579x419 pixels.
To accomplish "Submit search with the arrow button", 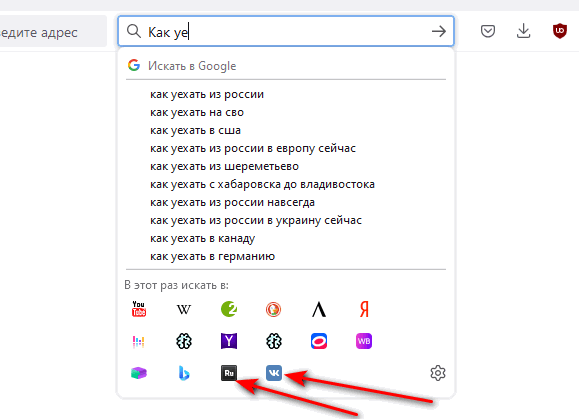I will (x=439, y=31).
